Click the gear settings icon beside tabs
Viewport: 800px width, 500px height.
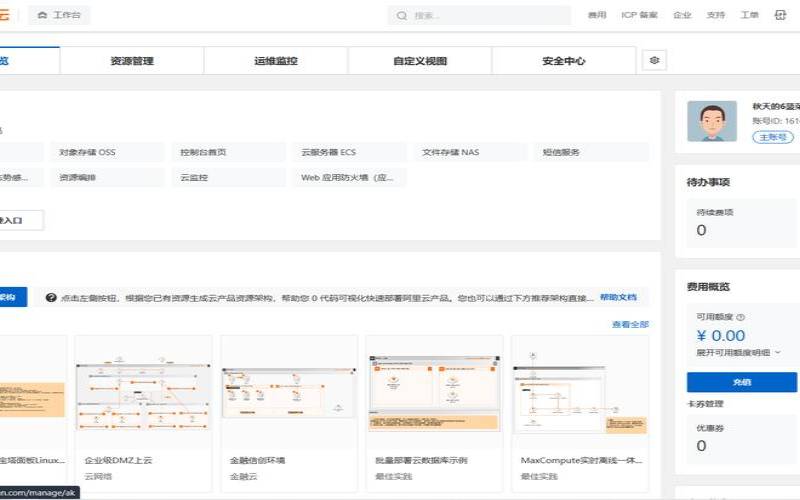[654, 61]
